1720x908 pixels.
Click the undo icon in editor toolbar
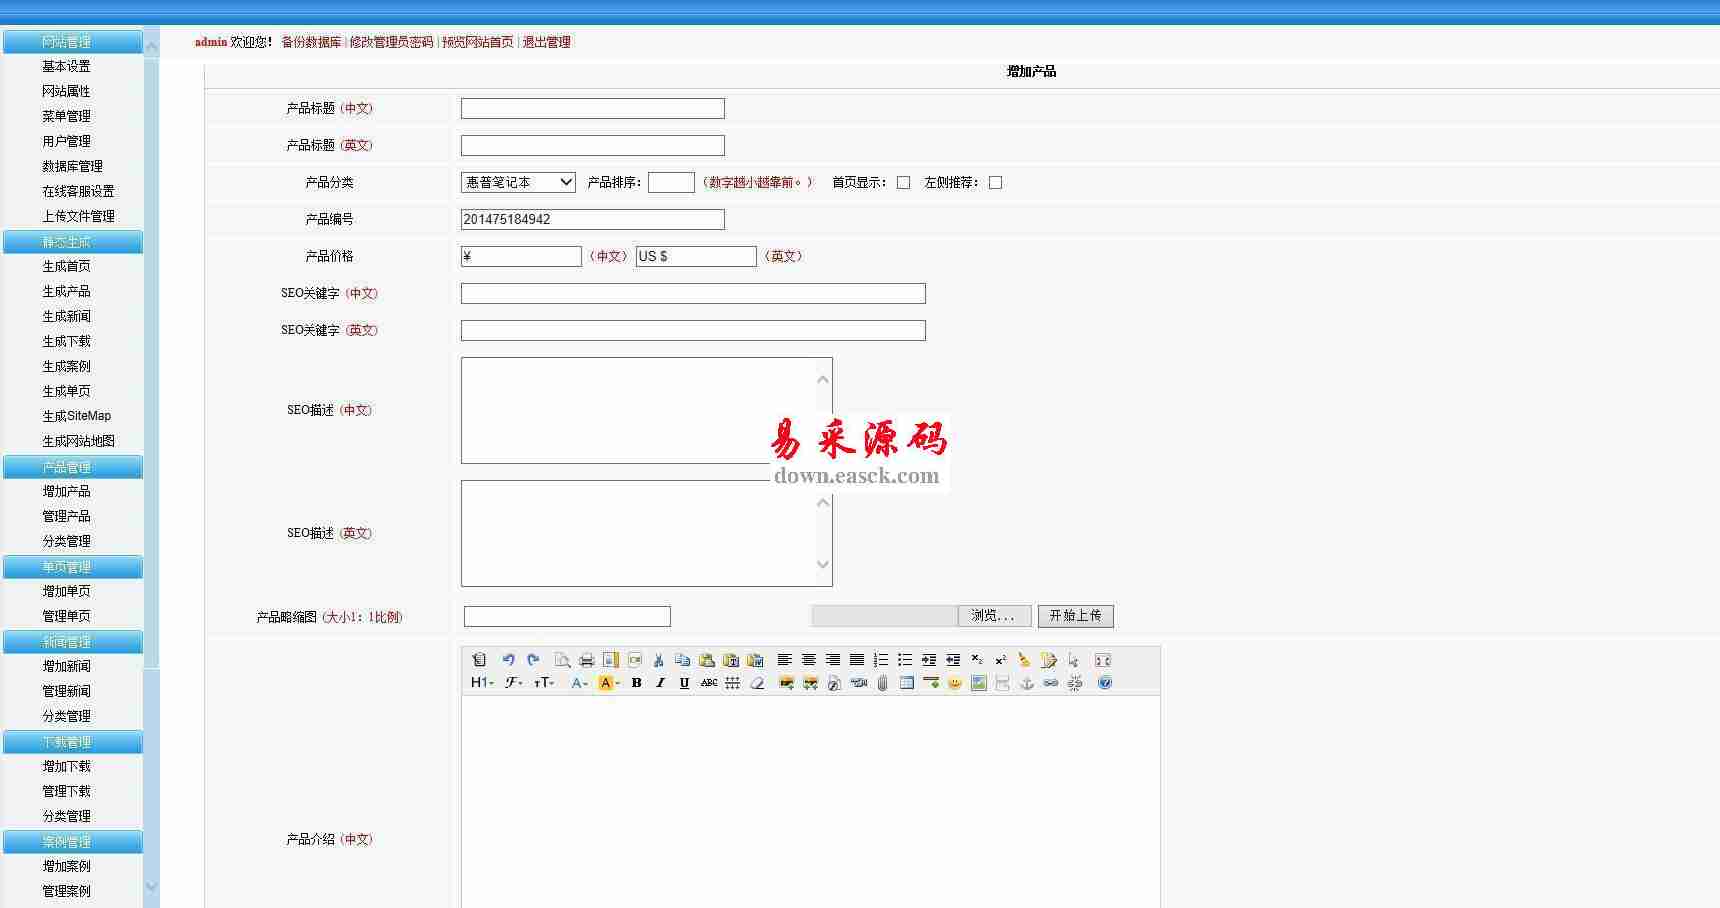pyautogui.click(x=508, y=660)
